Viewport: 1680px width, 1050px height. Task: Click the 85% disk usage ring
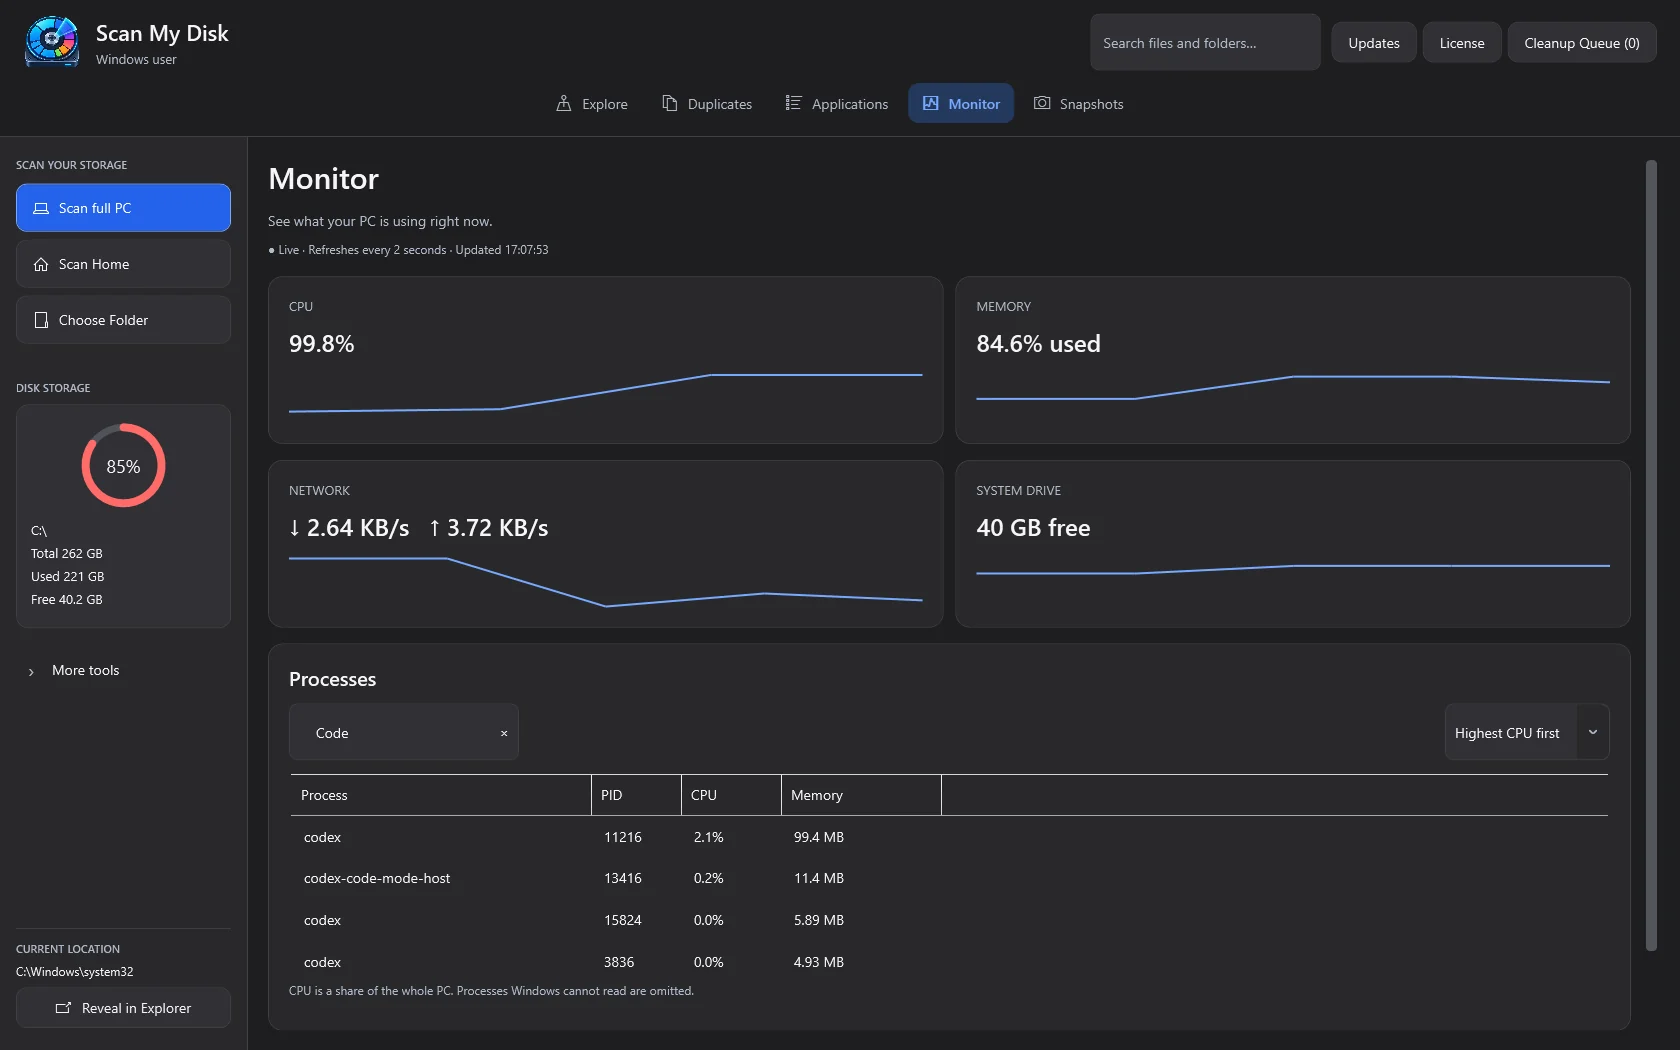123,466
